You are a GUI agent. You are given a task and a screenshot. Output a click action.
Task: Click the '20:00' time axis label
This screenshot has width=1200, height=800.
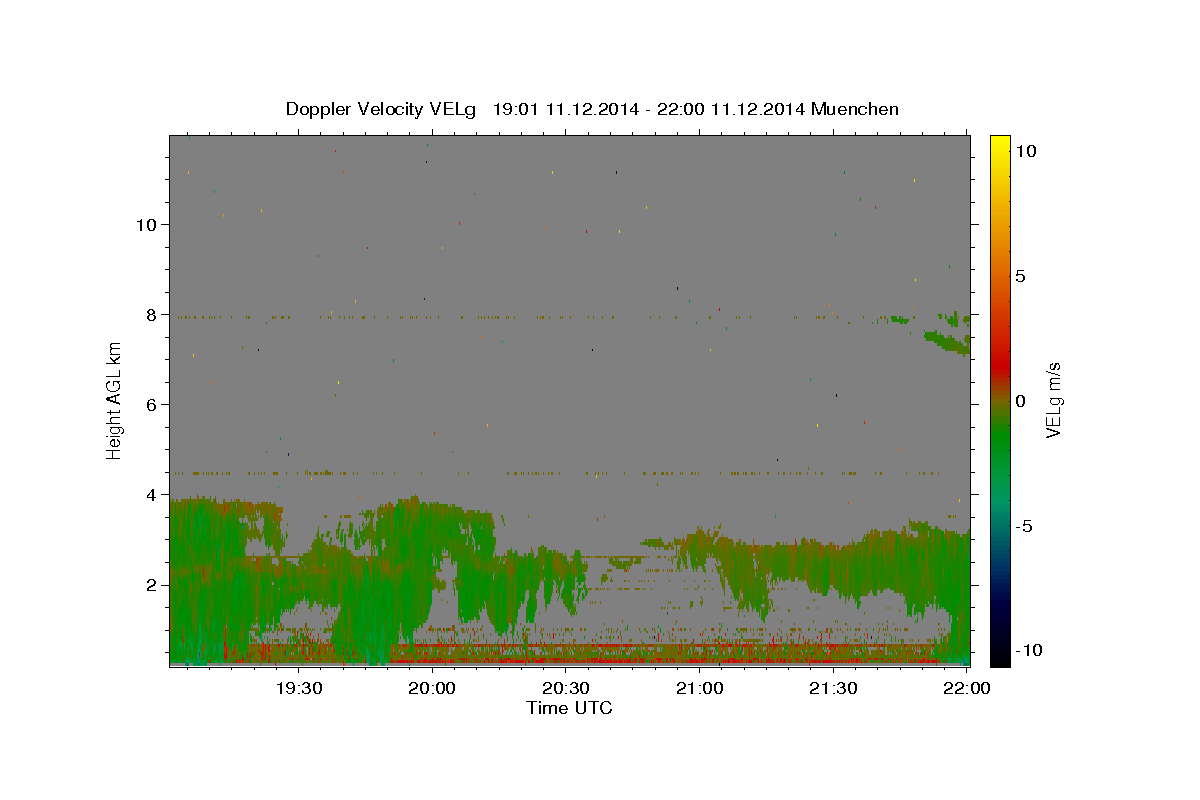click(433, 689)
